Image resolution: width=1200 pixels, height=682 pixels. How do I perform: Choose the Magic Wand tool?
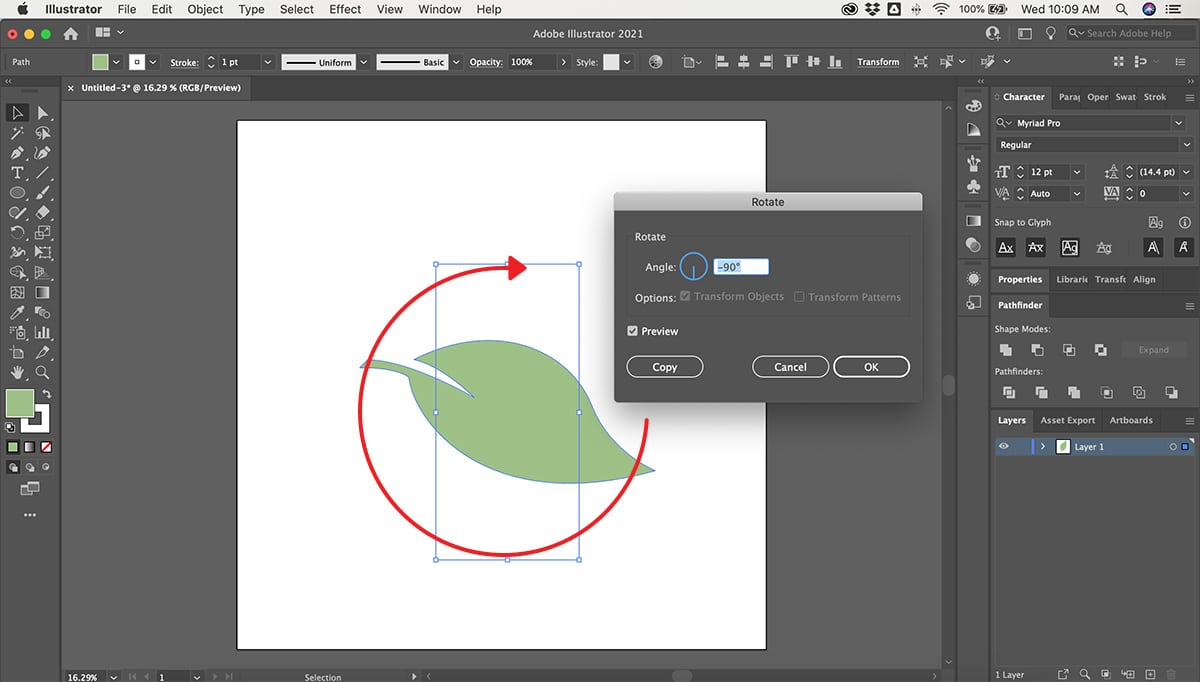coord(17,133)
